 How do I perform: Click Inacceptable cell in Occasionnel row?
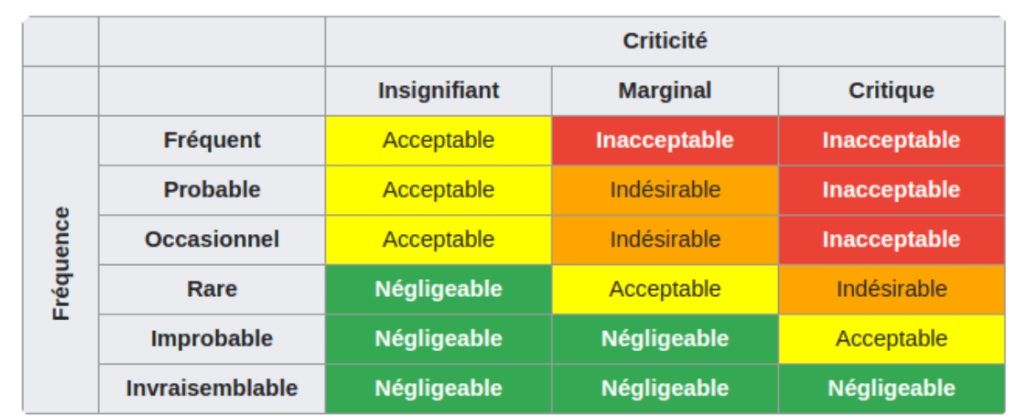click(891, 240)
